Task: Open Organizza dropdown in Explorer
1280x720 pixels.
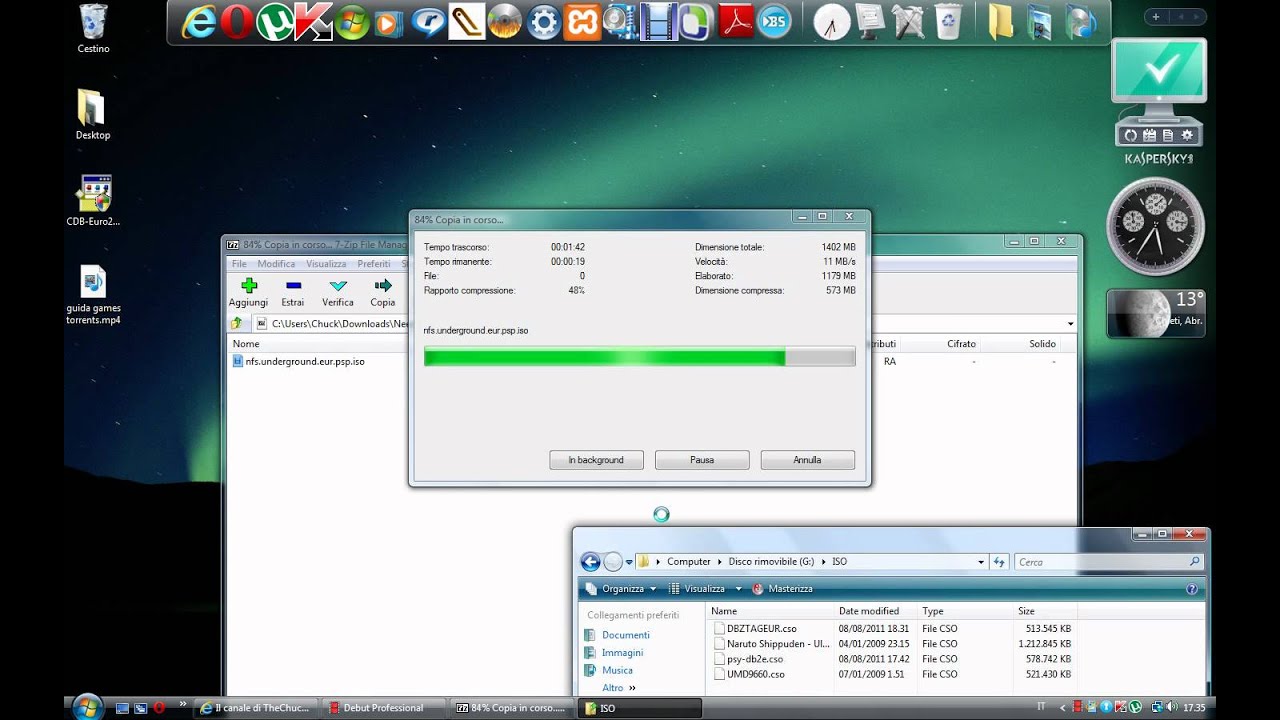Action: click(x=621, y=589)
